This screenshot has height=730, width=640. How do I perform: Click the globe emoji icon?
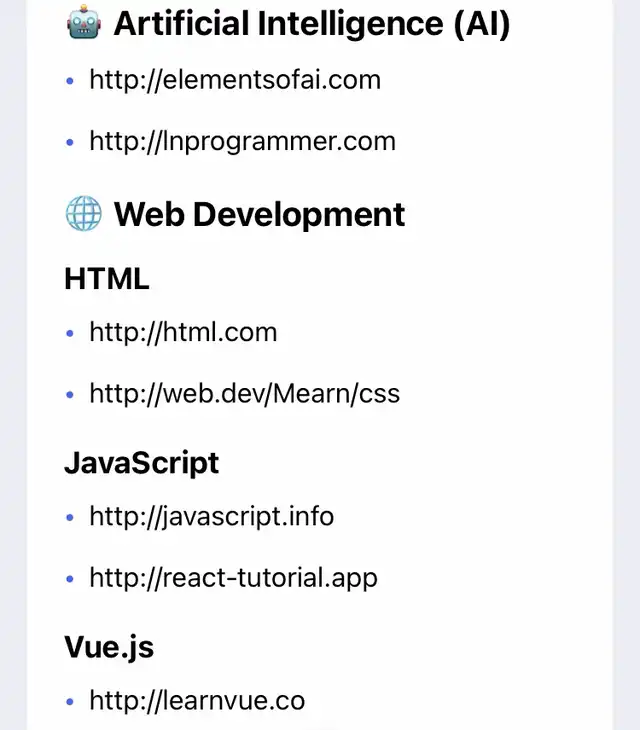tap(83, 213)
